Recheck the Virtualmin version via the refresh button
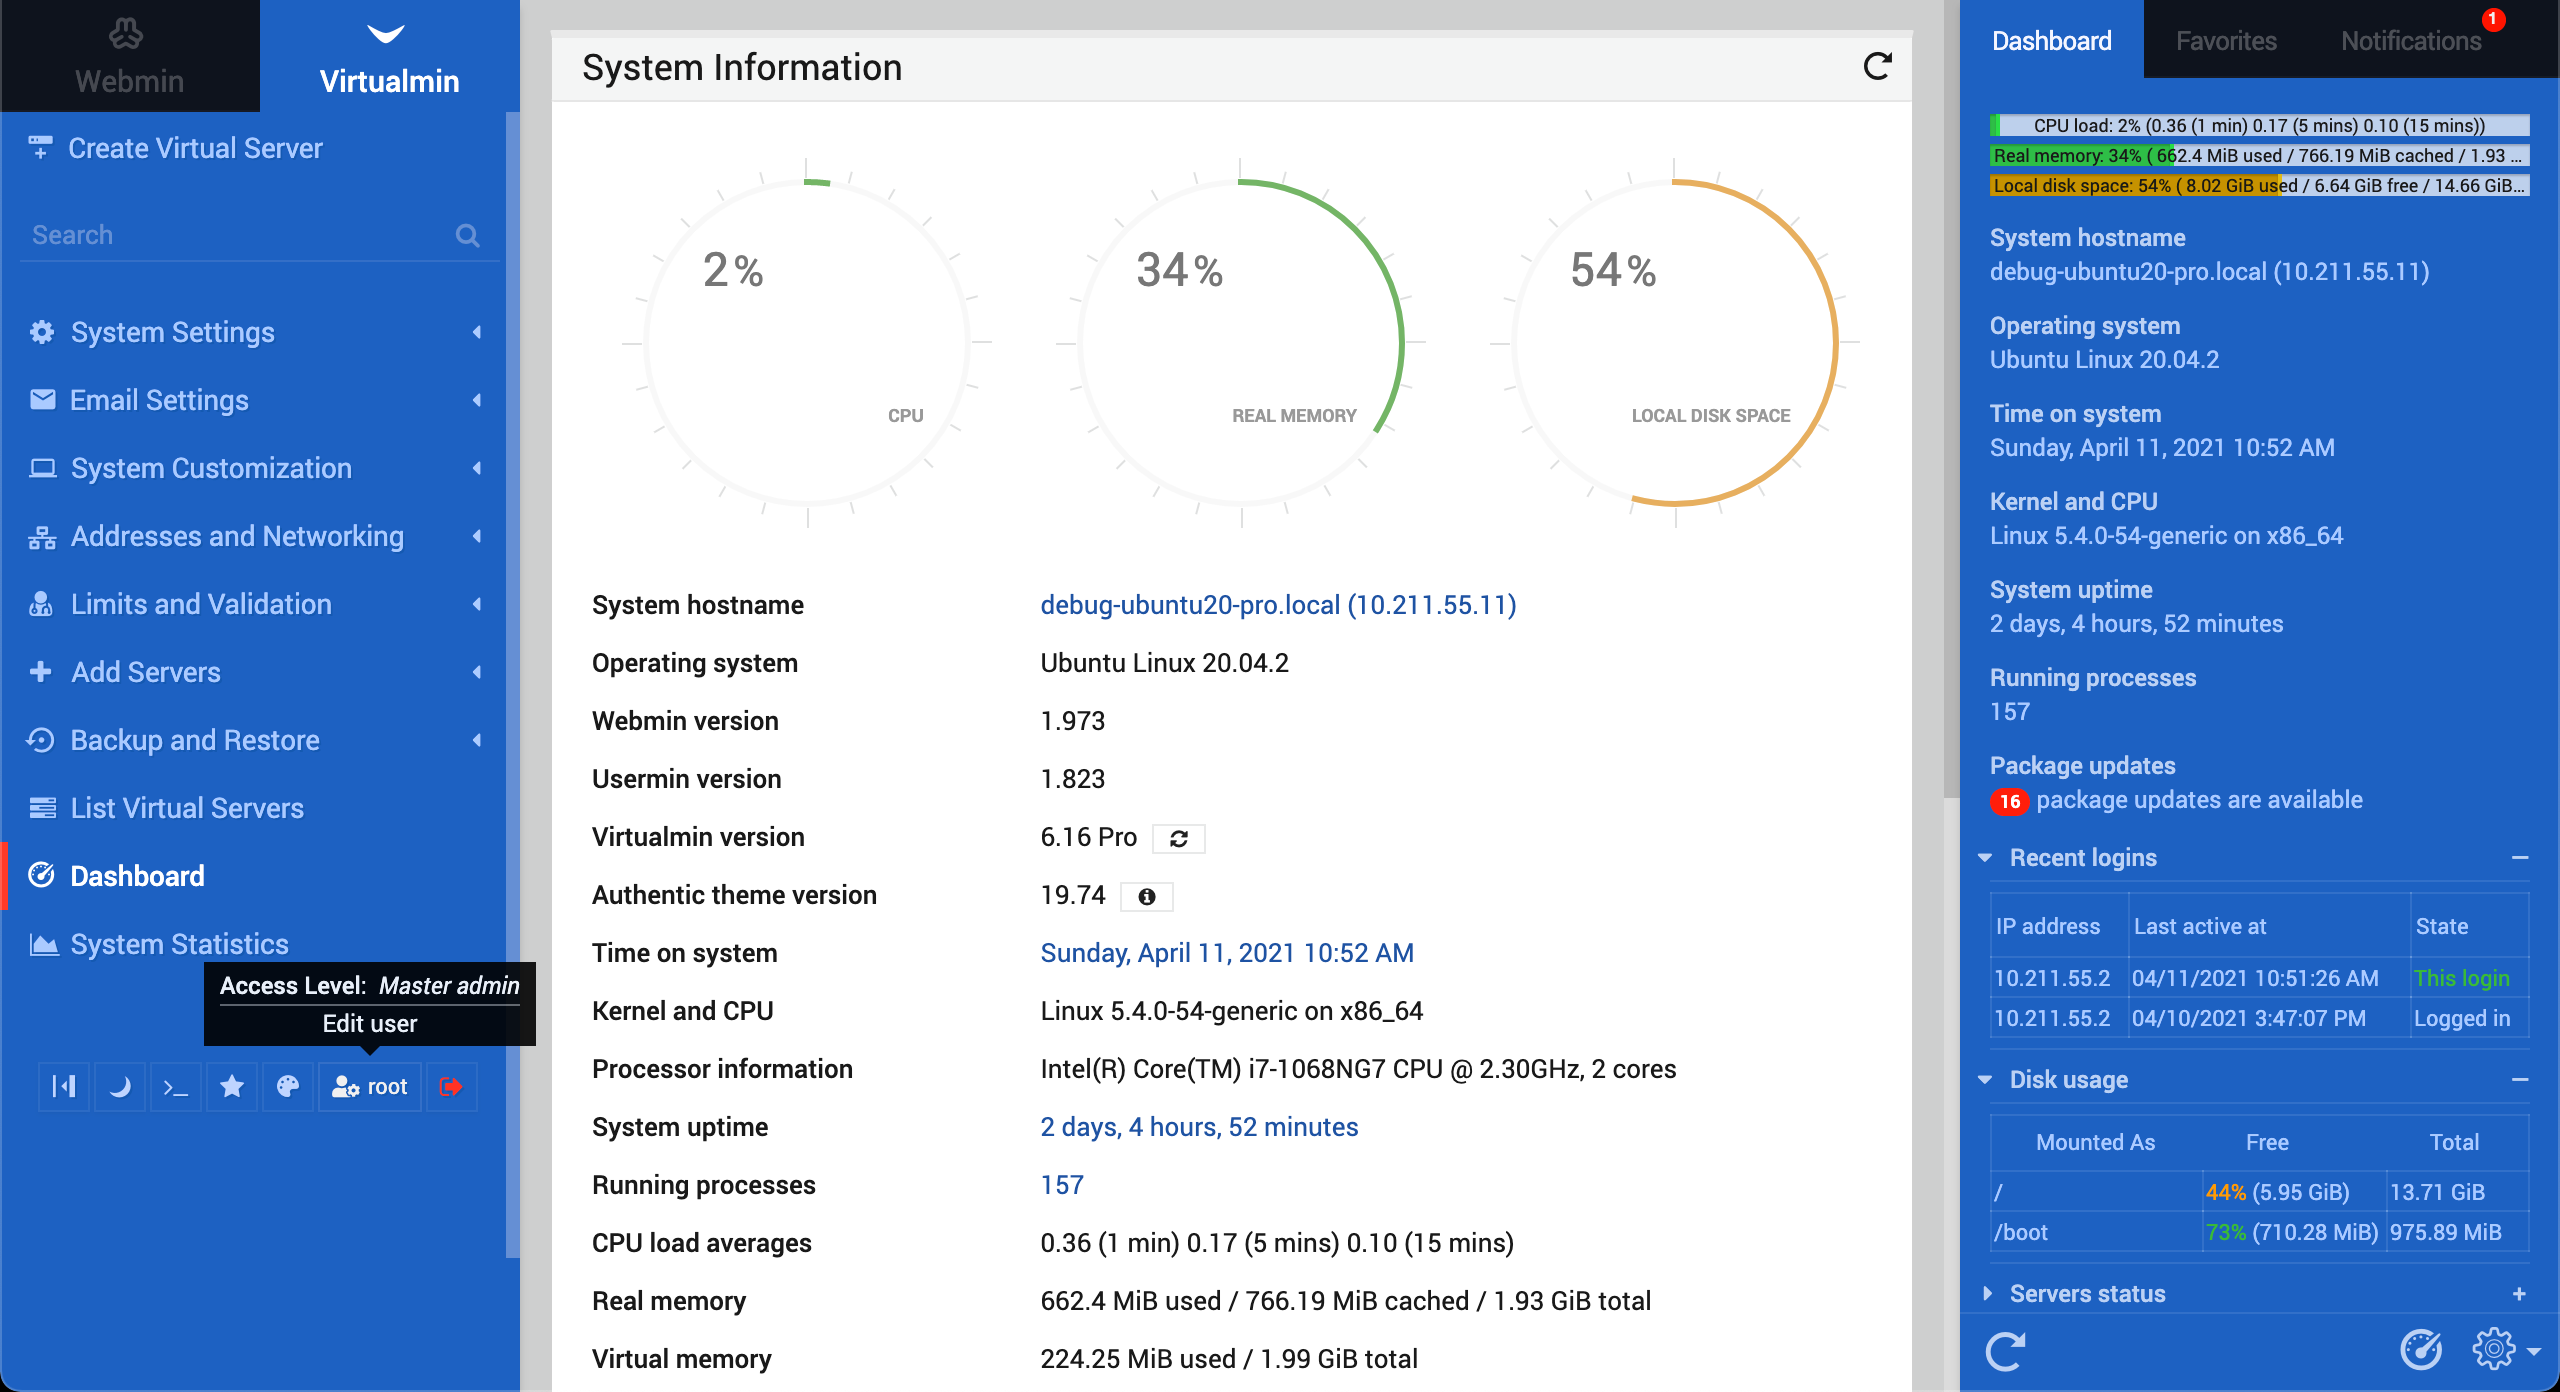 (x=1179, y=838)
